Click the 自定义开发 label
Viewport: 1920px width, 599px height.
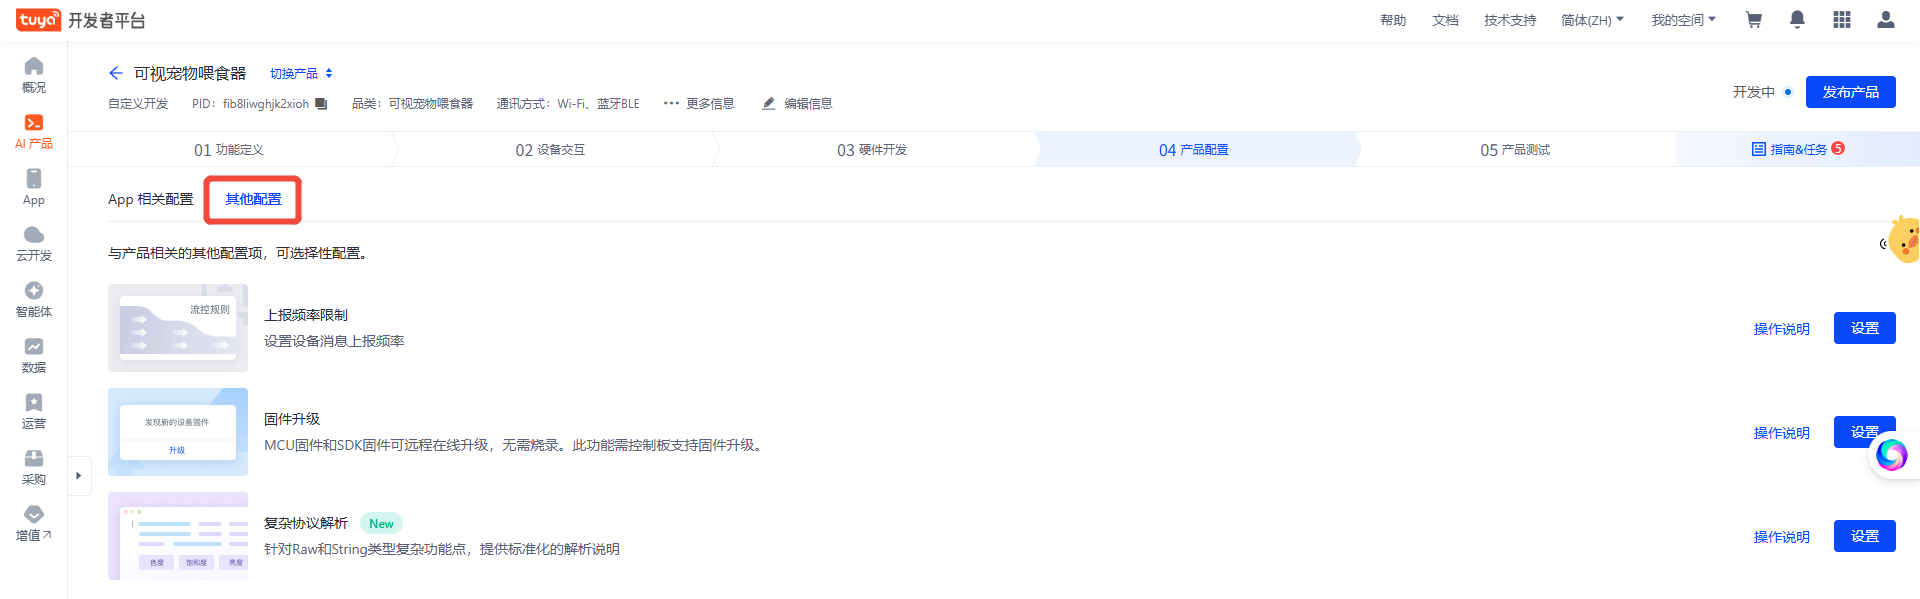pyautogui.click(x=138, y=104)
